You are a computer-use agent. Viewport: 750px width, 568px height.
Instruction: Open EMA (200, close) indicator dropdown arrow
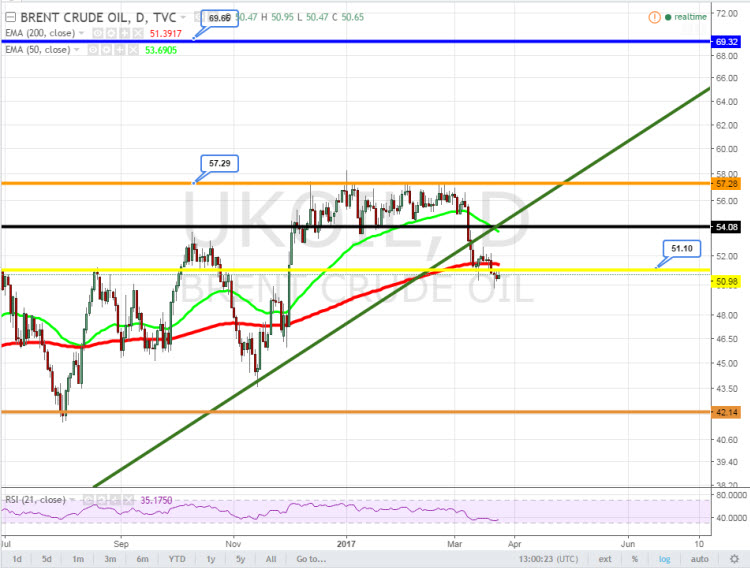coord(81,33)
